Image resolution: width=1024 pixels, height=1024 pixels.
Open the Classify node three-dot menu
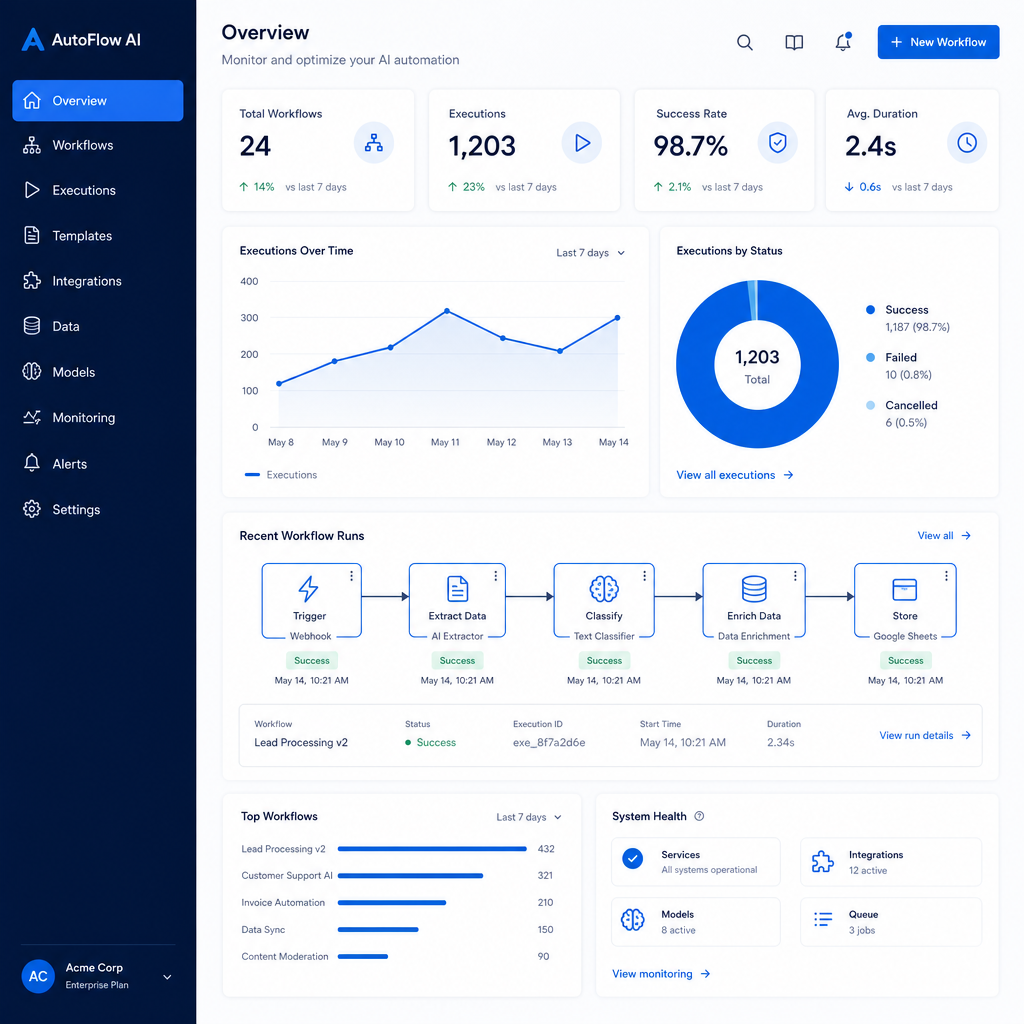click(x=645, y=575)
